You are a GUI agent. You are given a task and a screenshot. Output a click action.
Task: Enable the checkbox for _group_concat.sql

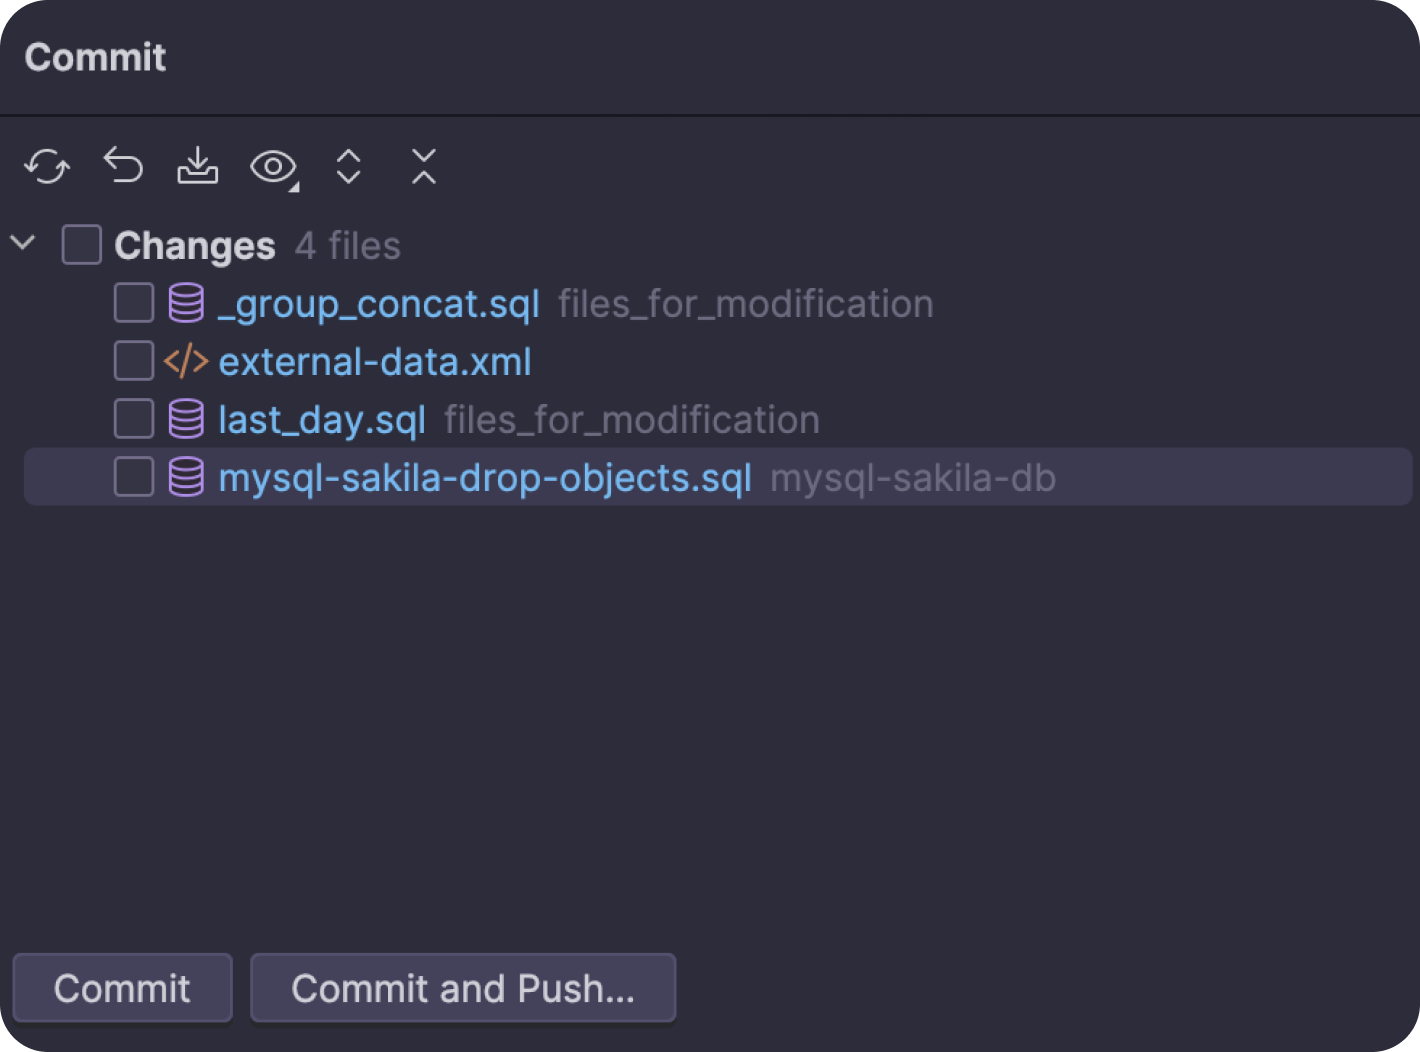[133, 303]
